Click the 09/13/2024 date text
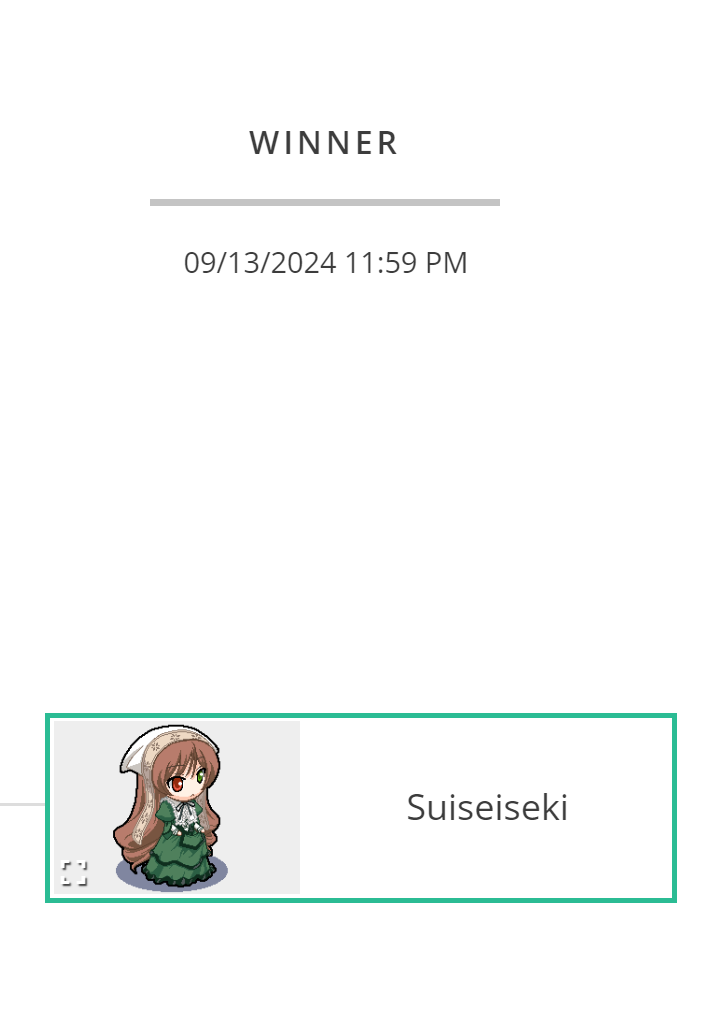 click(x=260, y=263)
